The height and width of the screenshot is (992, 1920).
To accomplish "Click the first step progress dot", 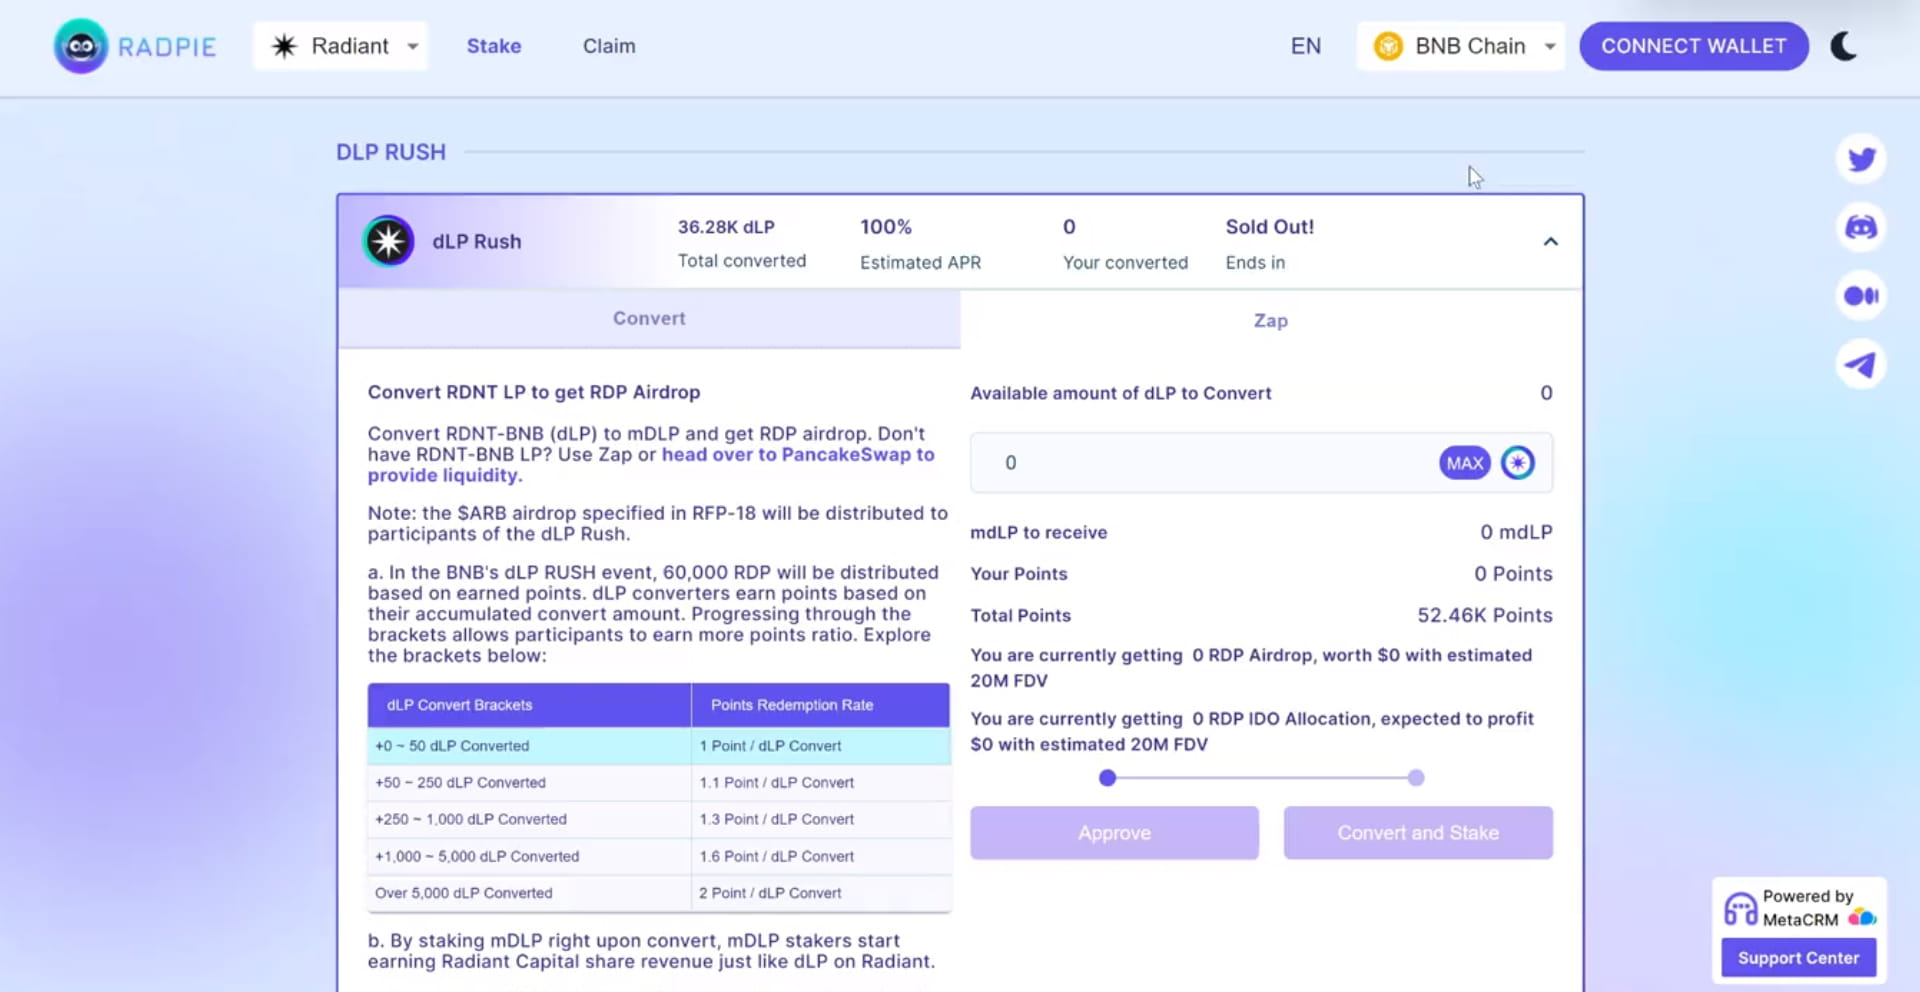I will tap(1107, 778).
